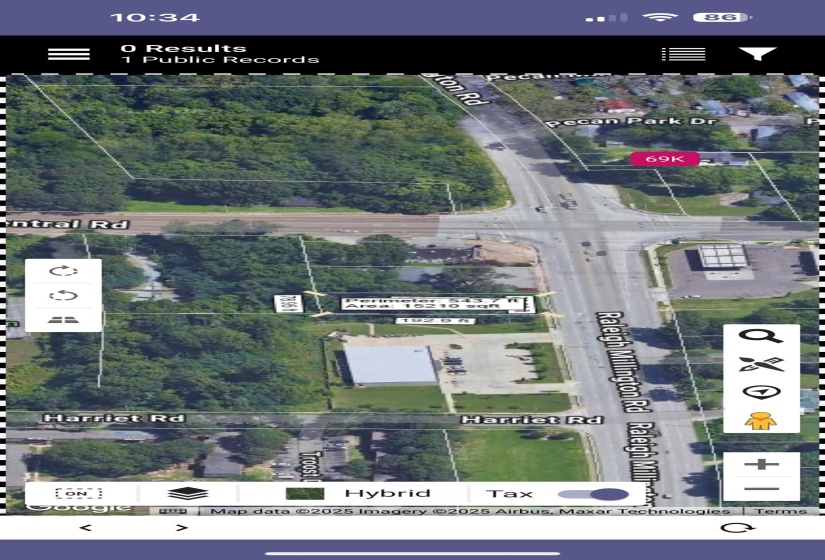Zoom out with the minus button
The height and width of the screenshot is (560, 825).
(761, 488)
